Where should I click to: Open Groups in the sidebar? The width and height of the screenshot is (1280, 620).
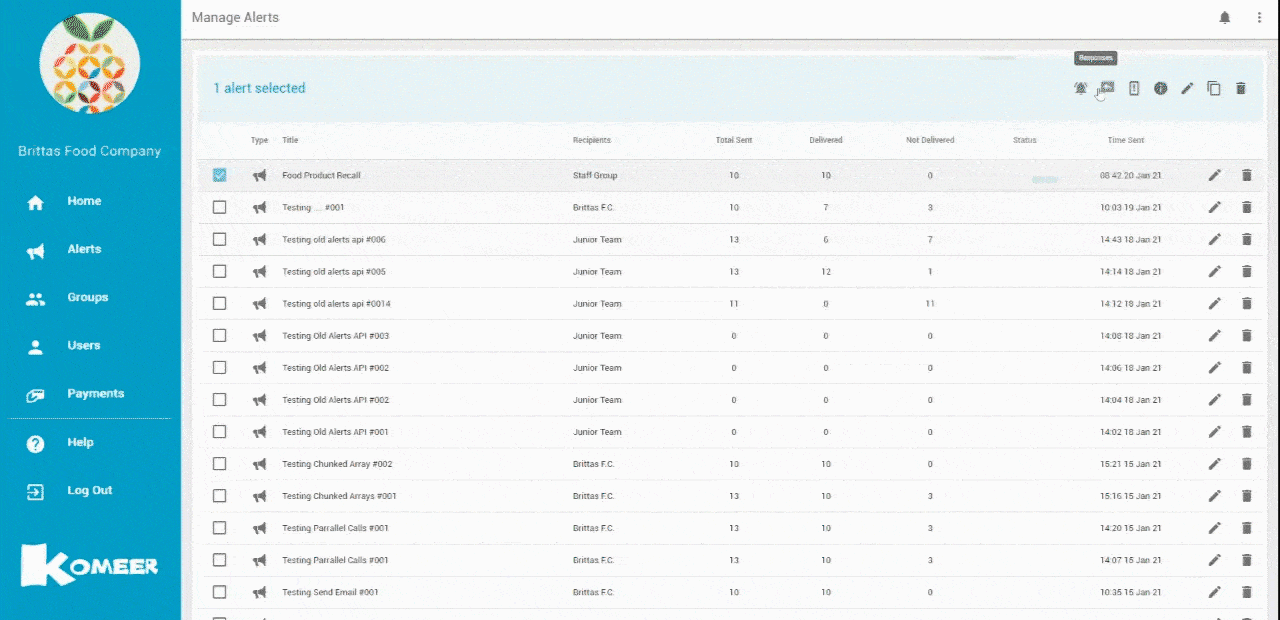tap(87, 297)
